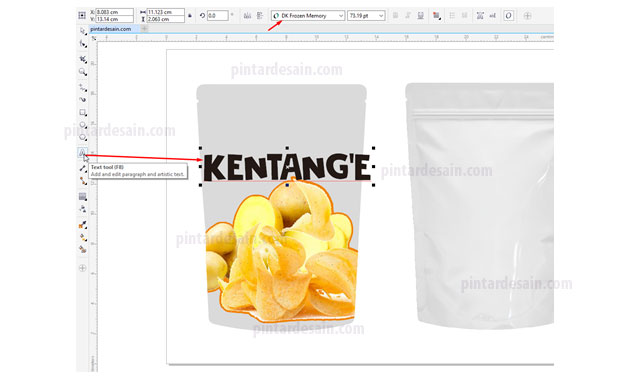Select the Drop Shadow effects tool
The height and width of the screenshot is (380, 630).
(82, 196)
